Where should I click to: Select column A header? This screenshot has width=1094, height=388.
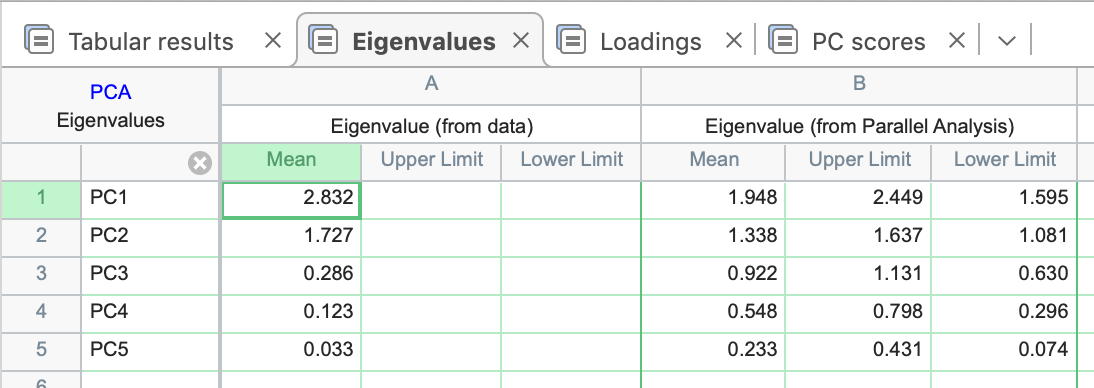click(431, 85)
